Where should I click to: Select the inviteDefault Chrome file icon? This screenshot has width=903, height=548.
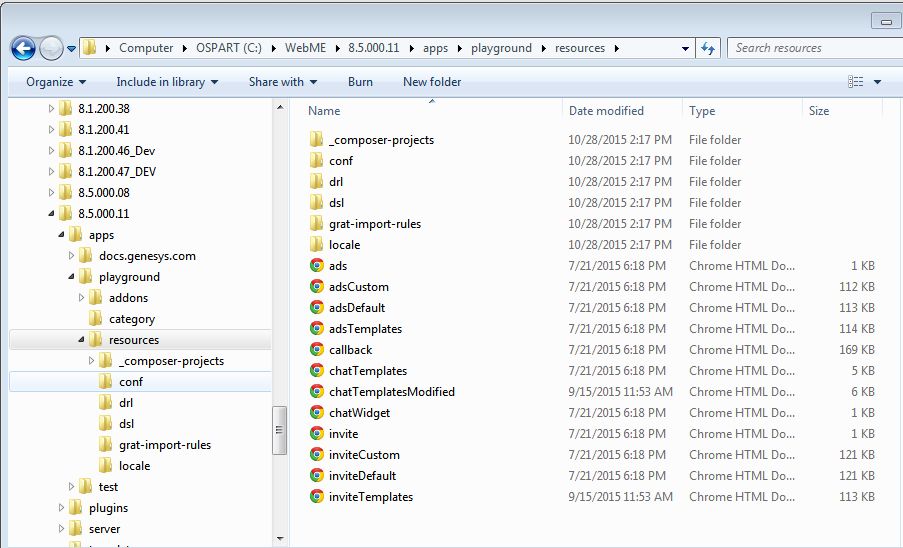pos(317,475)
